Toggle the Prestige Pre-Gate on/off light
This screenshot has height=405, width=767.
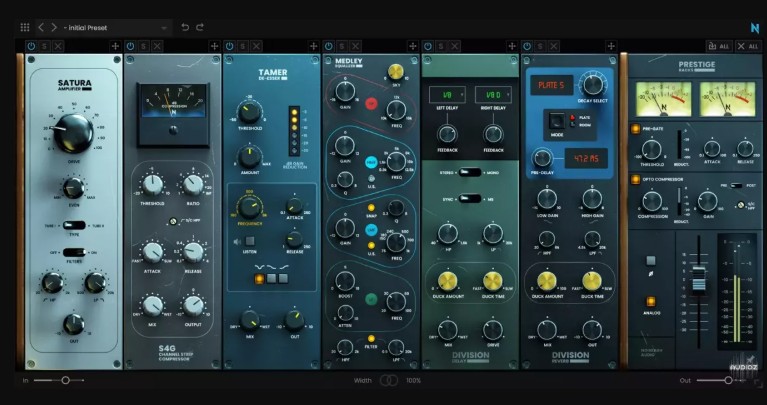pyautogui.click(x=636, y=128)
